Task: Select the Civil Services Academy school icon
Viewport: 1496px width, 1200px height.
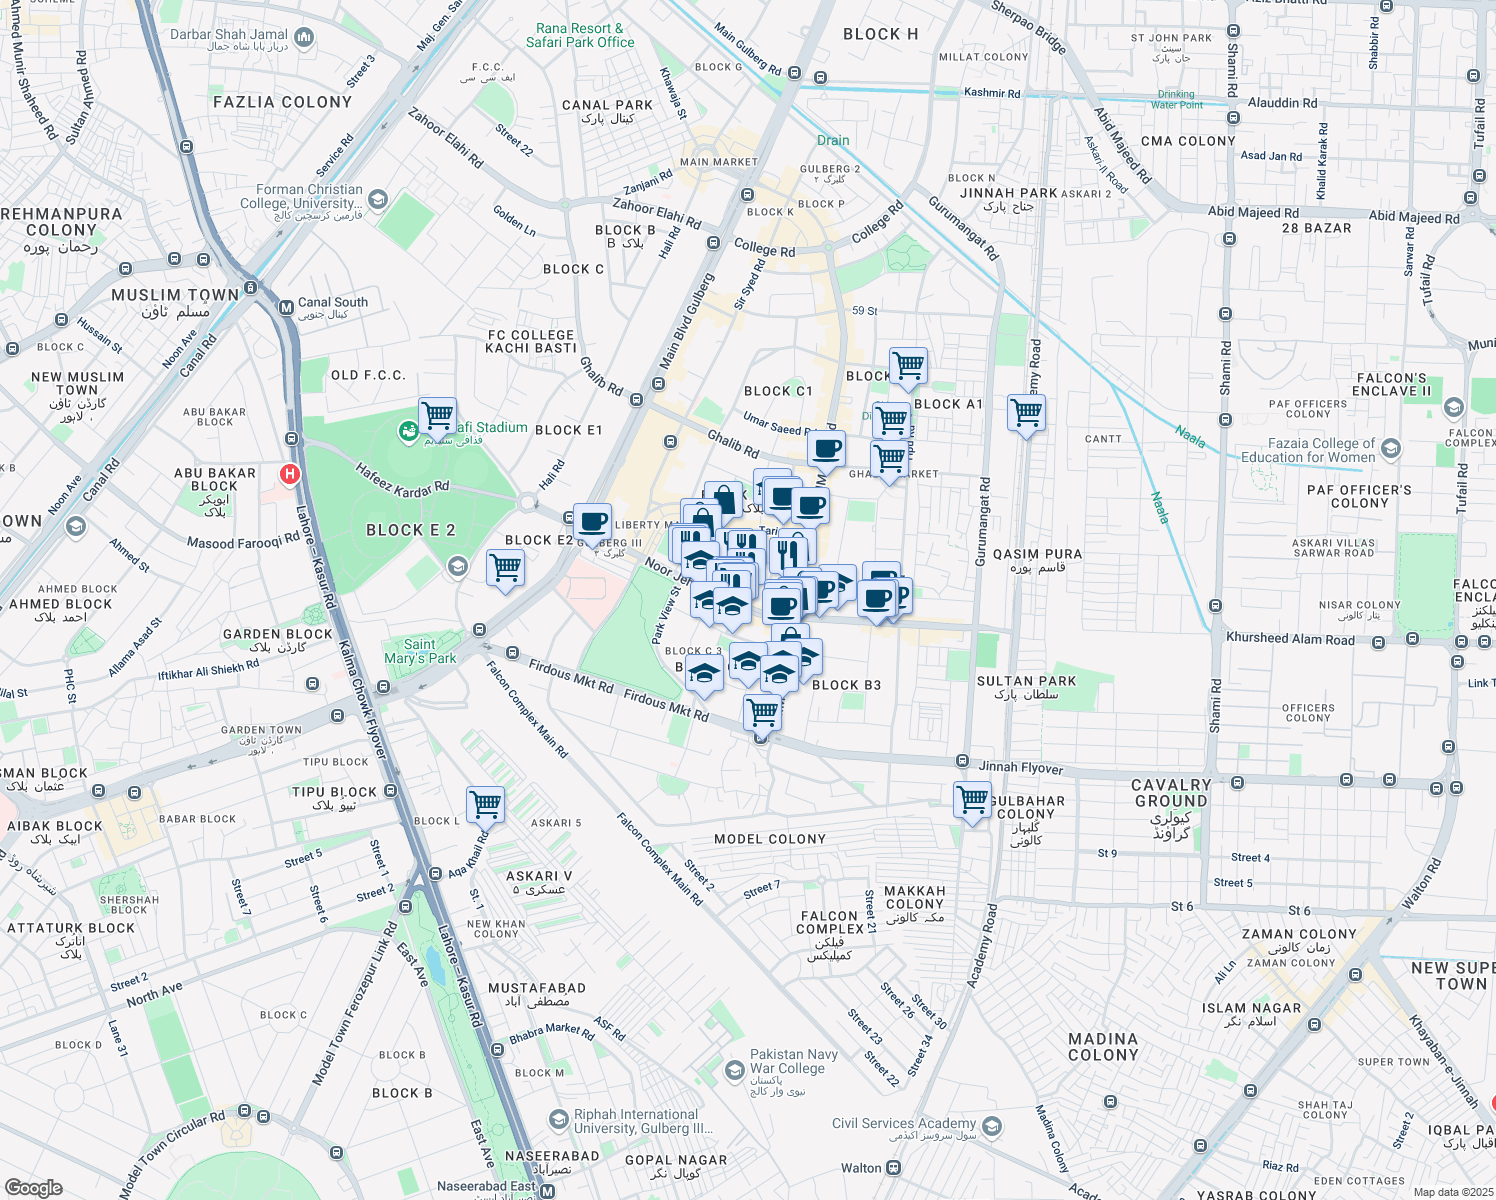Action: click(991, 1128)
